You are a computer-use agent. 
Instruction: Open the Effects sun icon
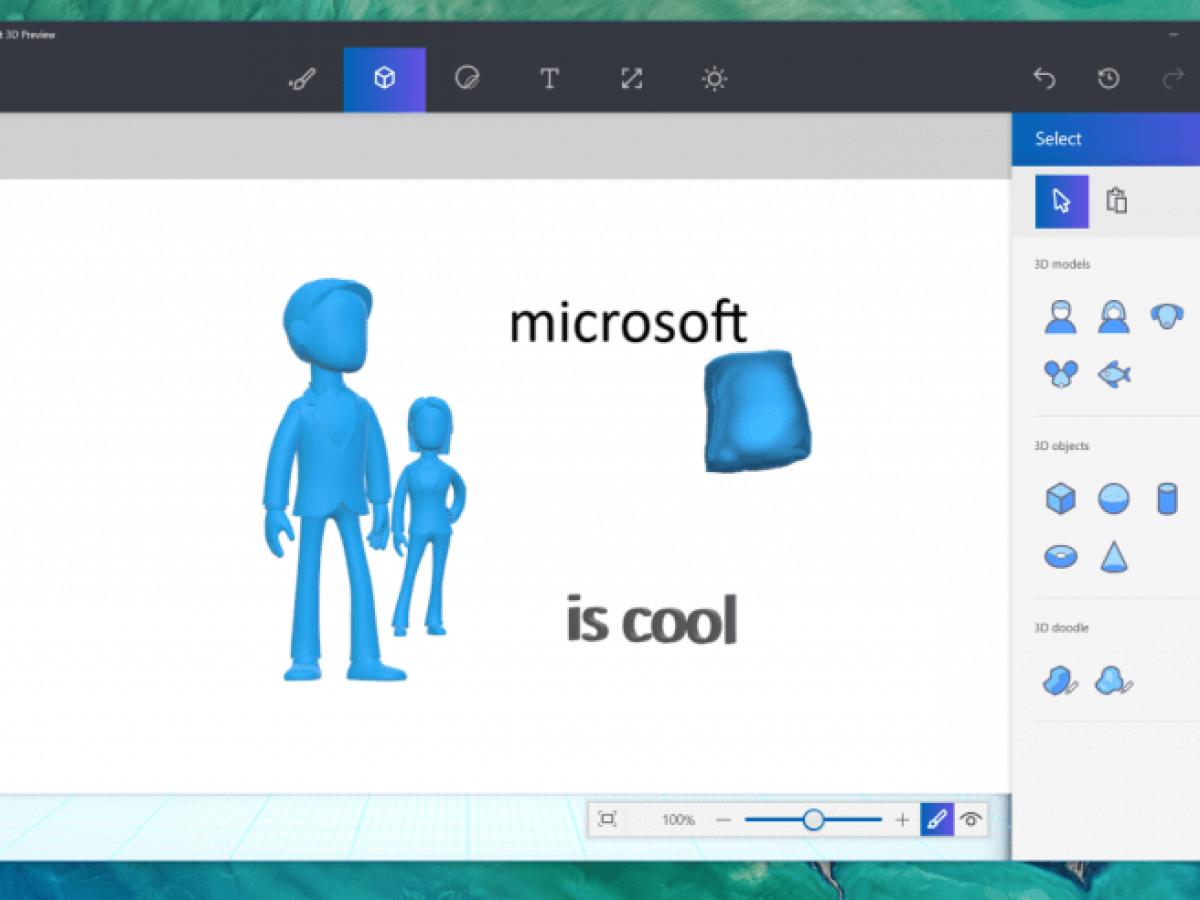714,79
